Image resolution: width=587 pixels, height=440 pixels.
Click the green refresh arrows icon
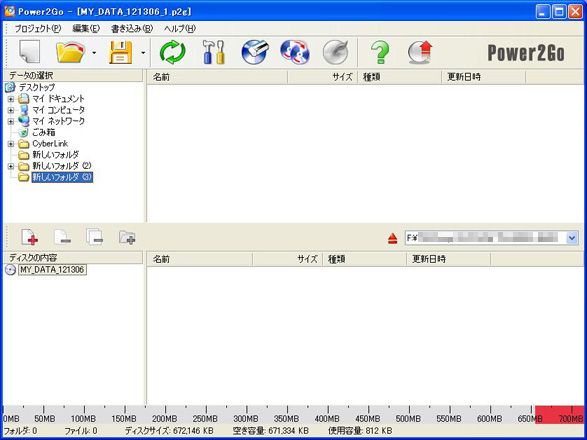(173, 52)
